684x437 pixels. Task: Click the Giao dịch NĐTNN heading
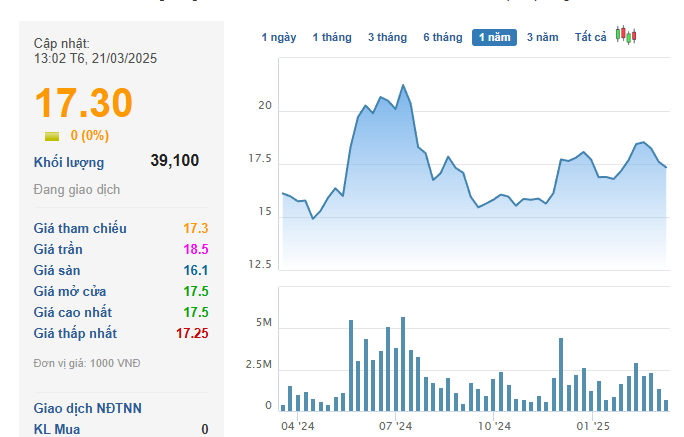coord(85,408)
